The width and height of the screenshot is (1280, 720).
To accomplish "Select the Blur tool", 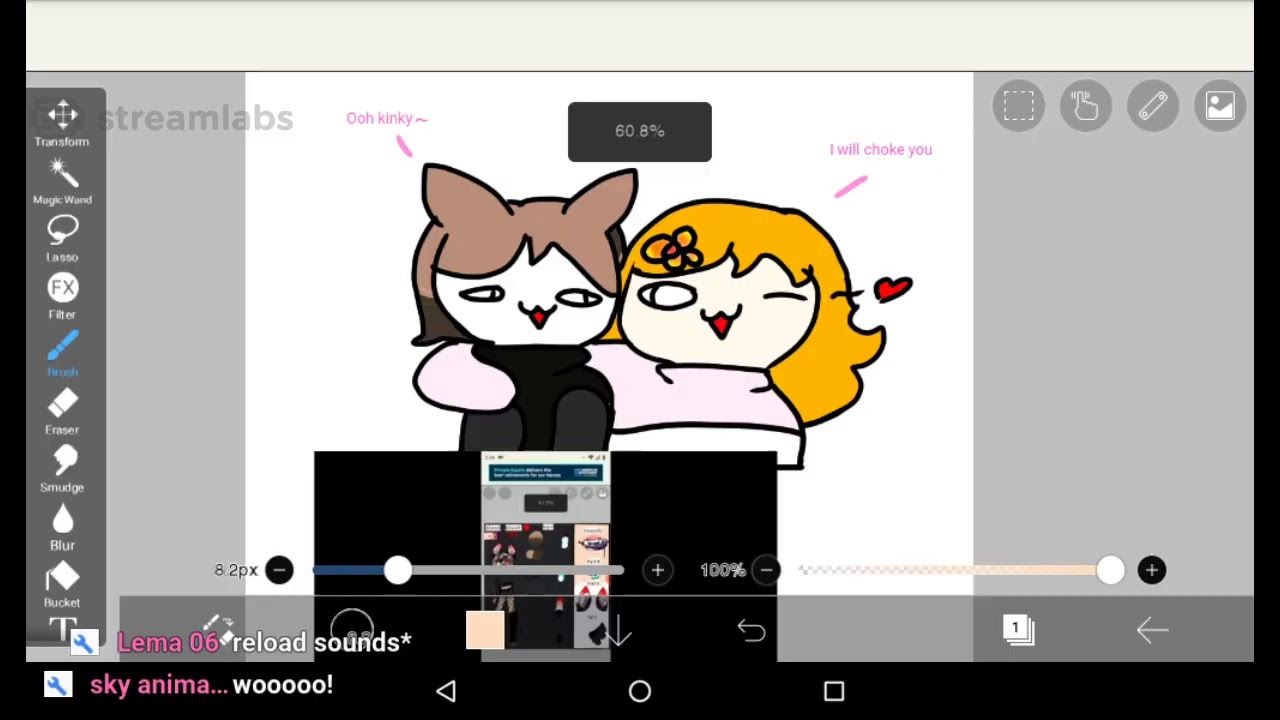I will pos(62,527).
